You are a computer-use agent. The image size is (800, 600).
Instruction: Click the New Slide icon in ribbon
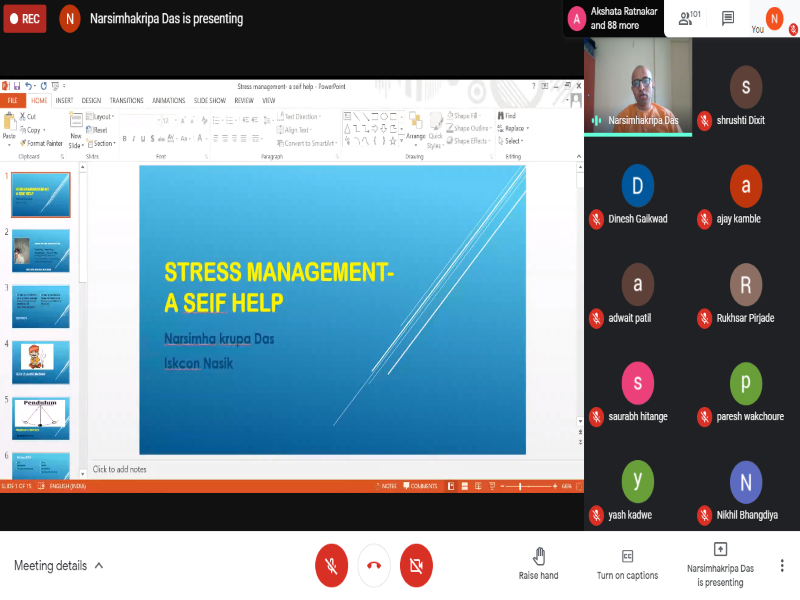pos(76,129)
